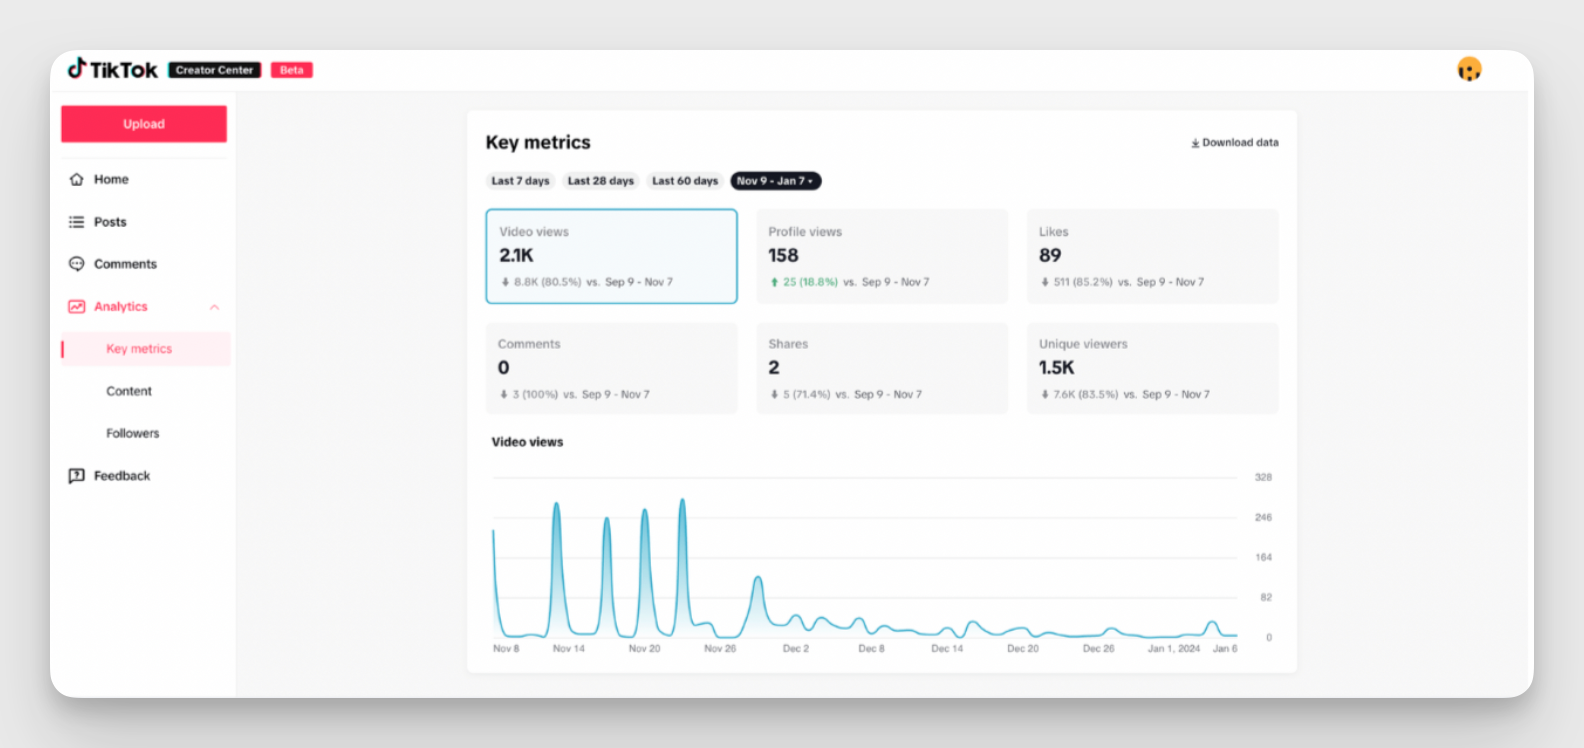Open the profile avatar icon
Image resolution: width=1584 pixels, height=748 pixels.
[x=1468, y=69]
